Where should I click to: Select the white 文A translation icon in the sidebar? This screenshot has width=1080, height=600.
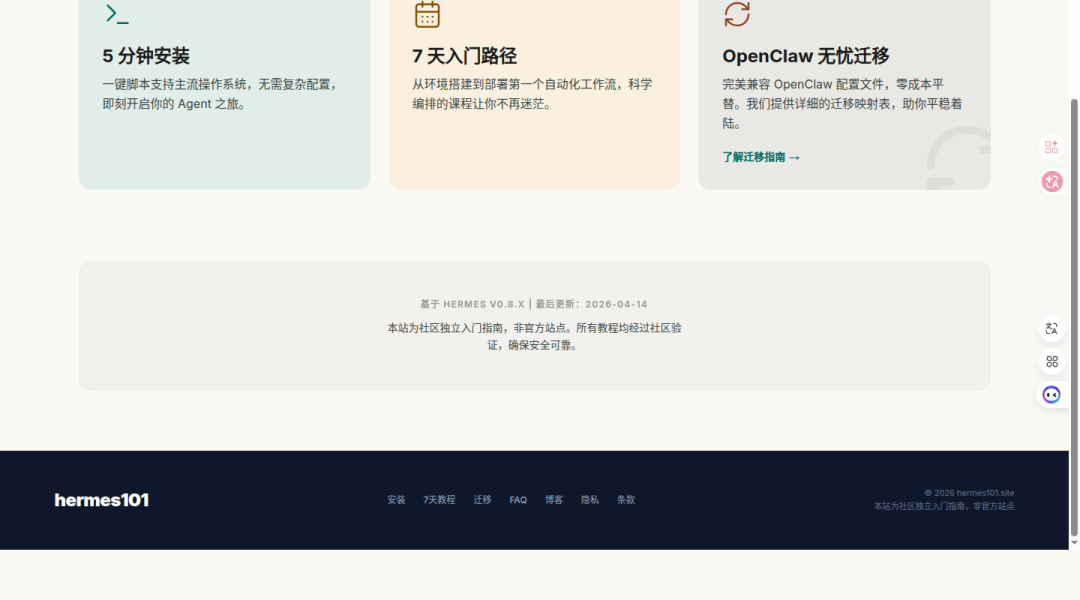click(1051, 328)
